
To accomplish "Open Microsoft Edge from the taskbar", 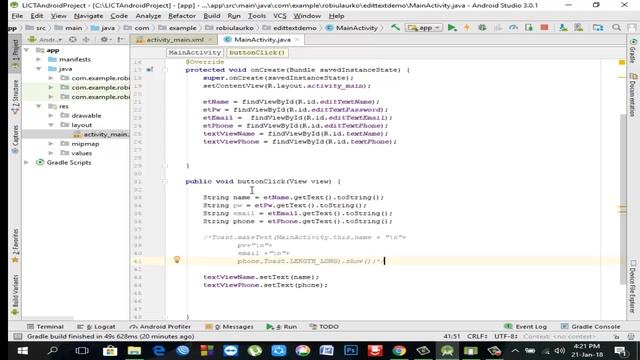I will [x=158, y=351].
